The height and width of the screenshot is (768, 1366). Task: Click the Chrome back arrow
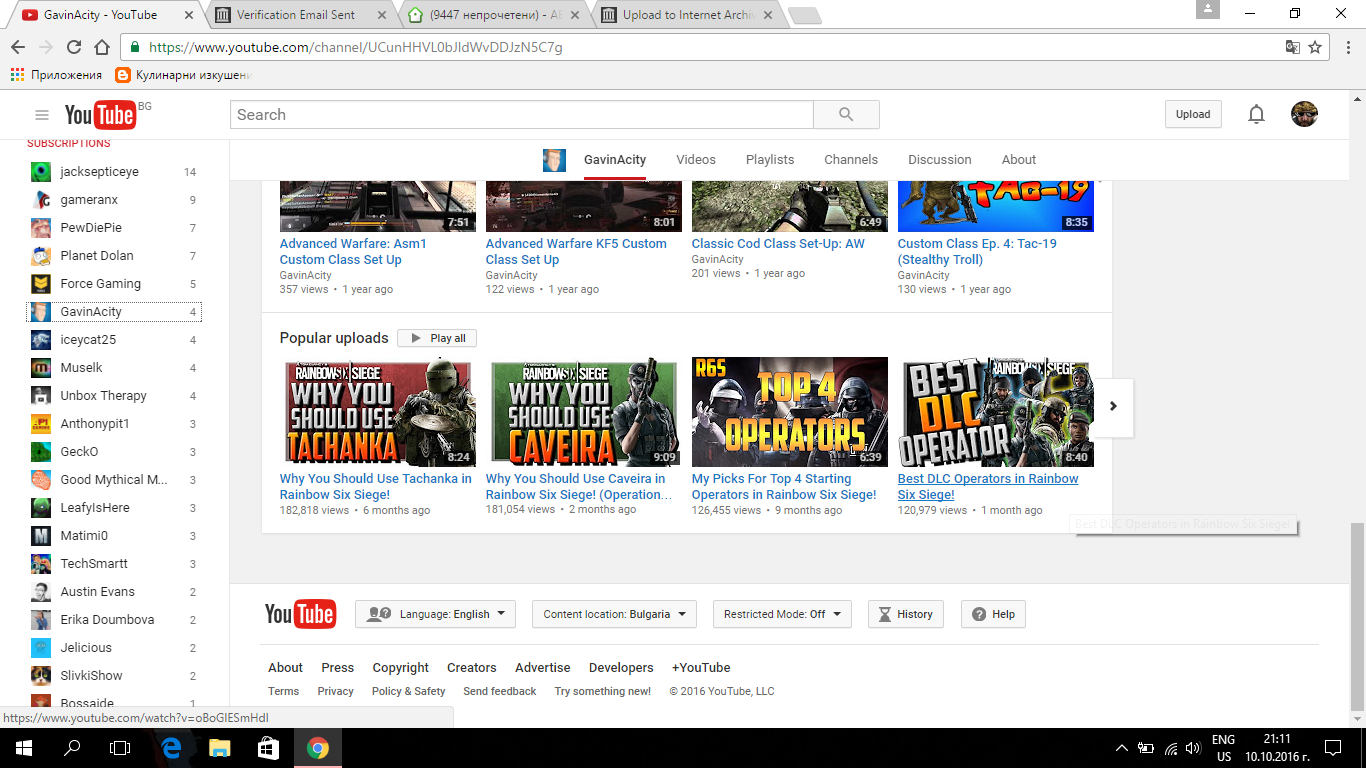click(x=17, y=47)
